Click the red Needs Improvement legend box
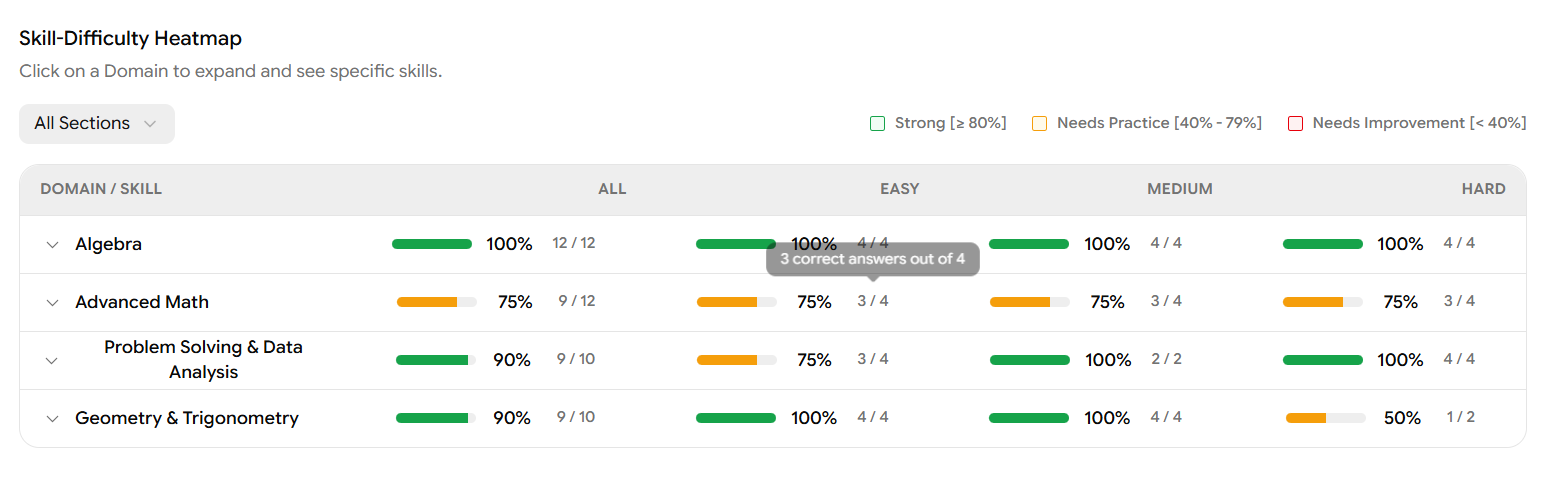Viewport: 1550px width, 482px height. (1295, 124)
